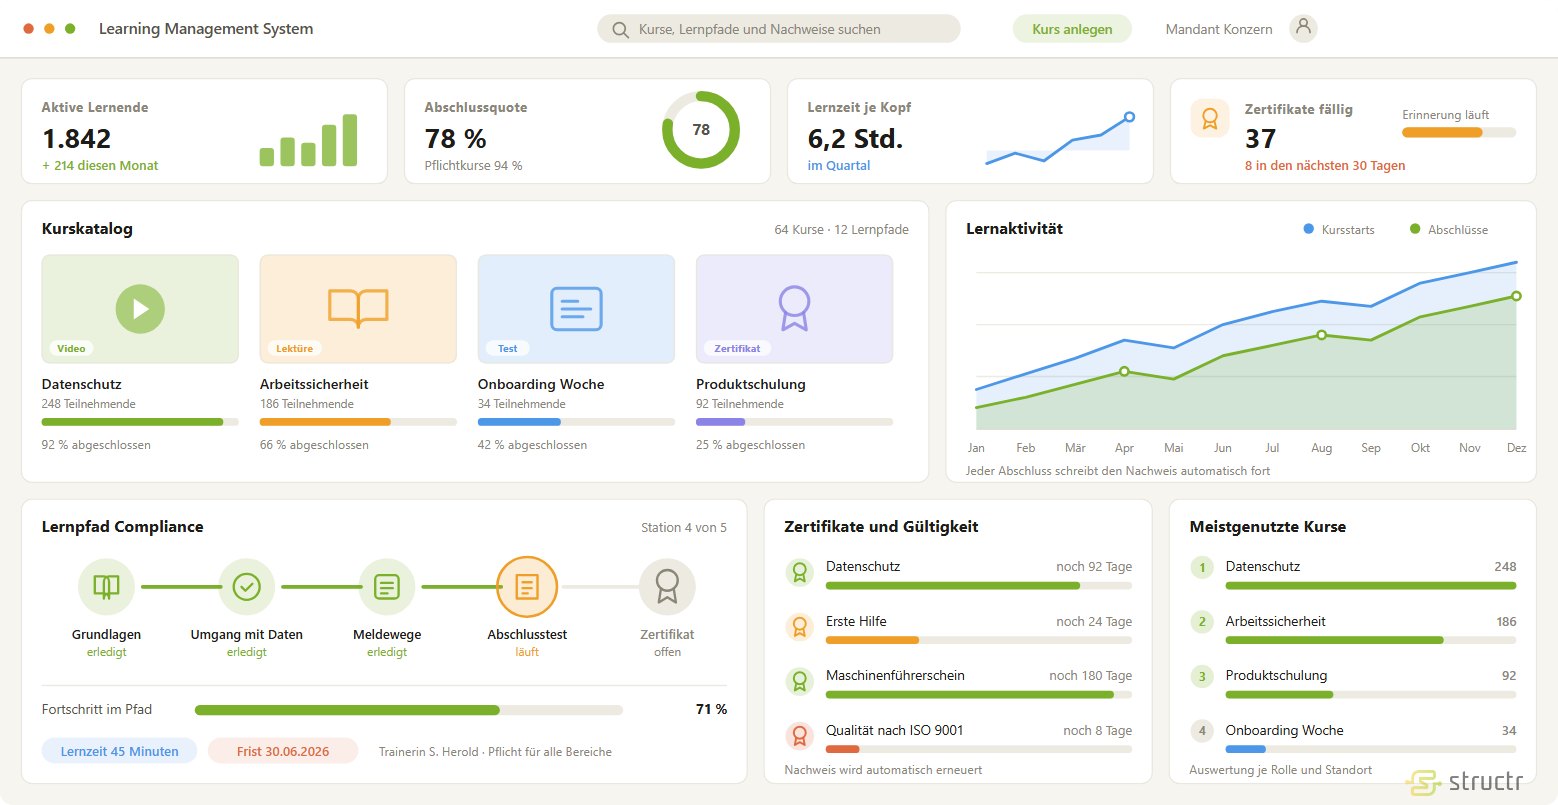Open the Abschlusstest station icon
This screenshot has width=1558, height=805.
coord(527,587)
